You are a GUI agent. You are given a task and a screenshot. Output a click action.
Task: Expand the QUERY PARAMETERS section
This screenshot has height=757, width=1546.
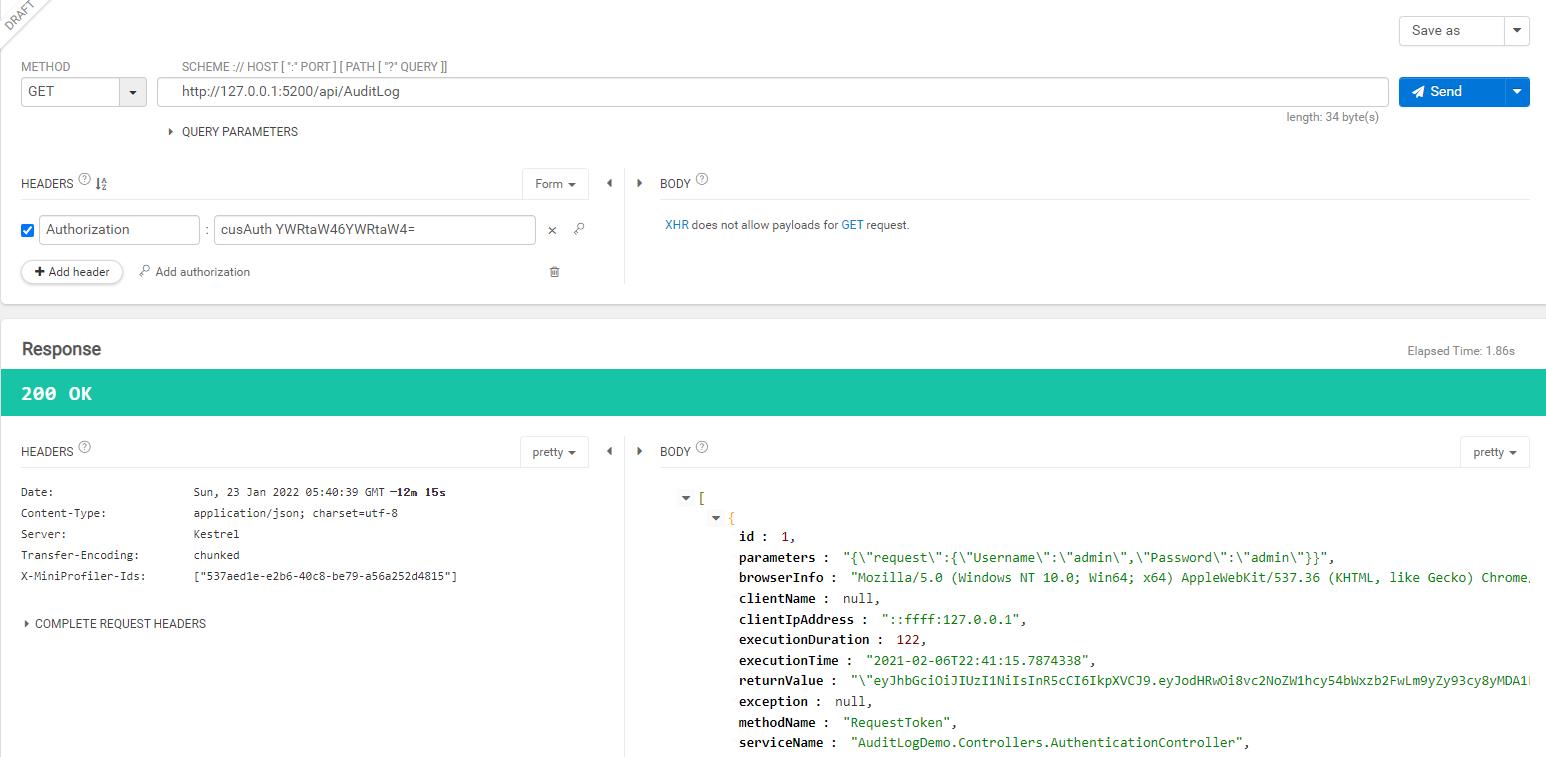(x=234, y=132)
